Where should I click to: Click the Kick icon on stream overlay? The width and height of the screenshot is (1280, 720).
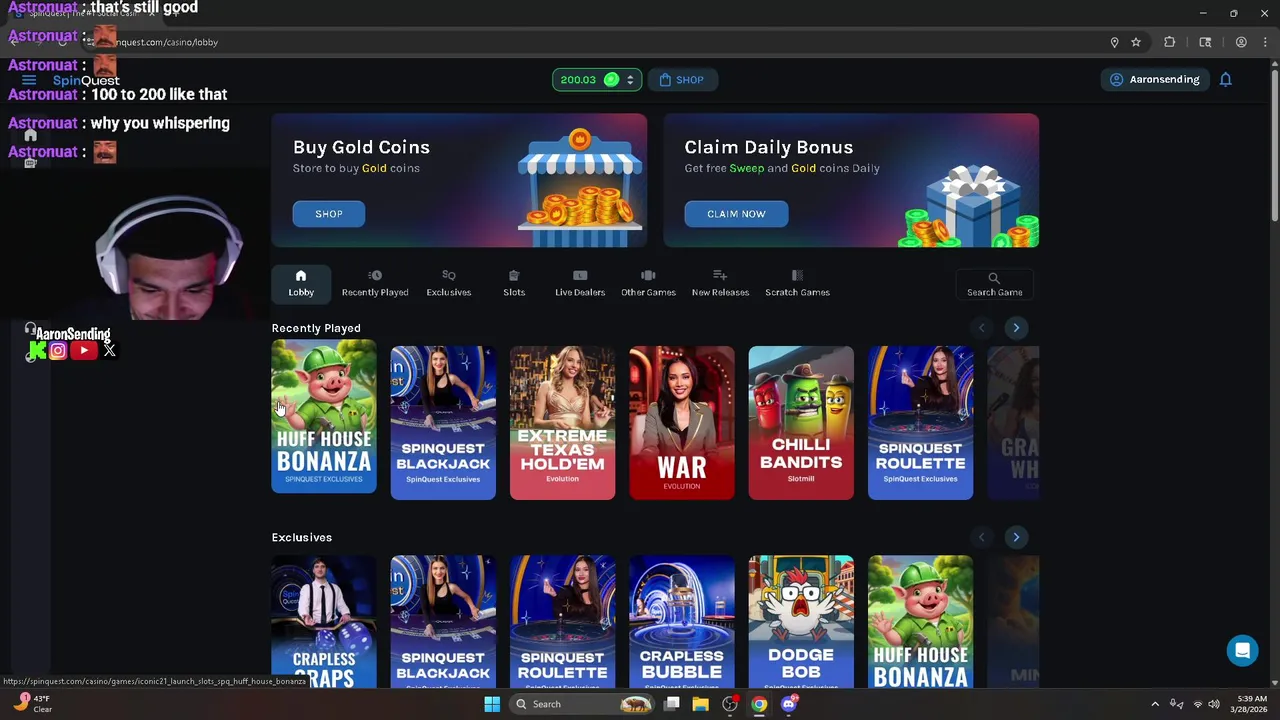[x=37, y=350]
